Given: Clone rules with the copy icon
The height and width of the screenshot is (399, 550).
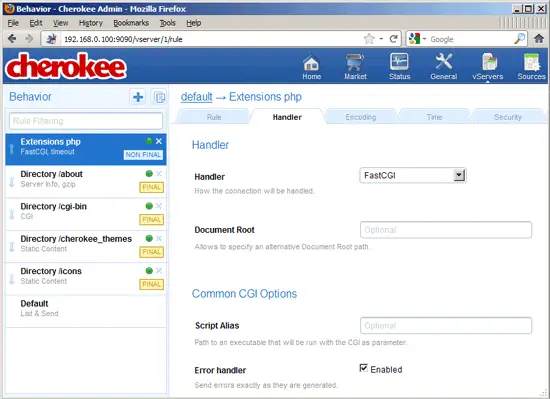Looking at the screenshot, I should 159,97.
